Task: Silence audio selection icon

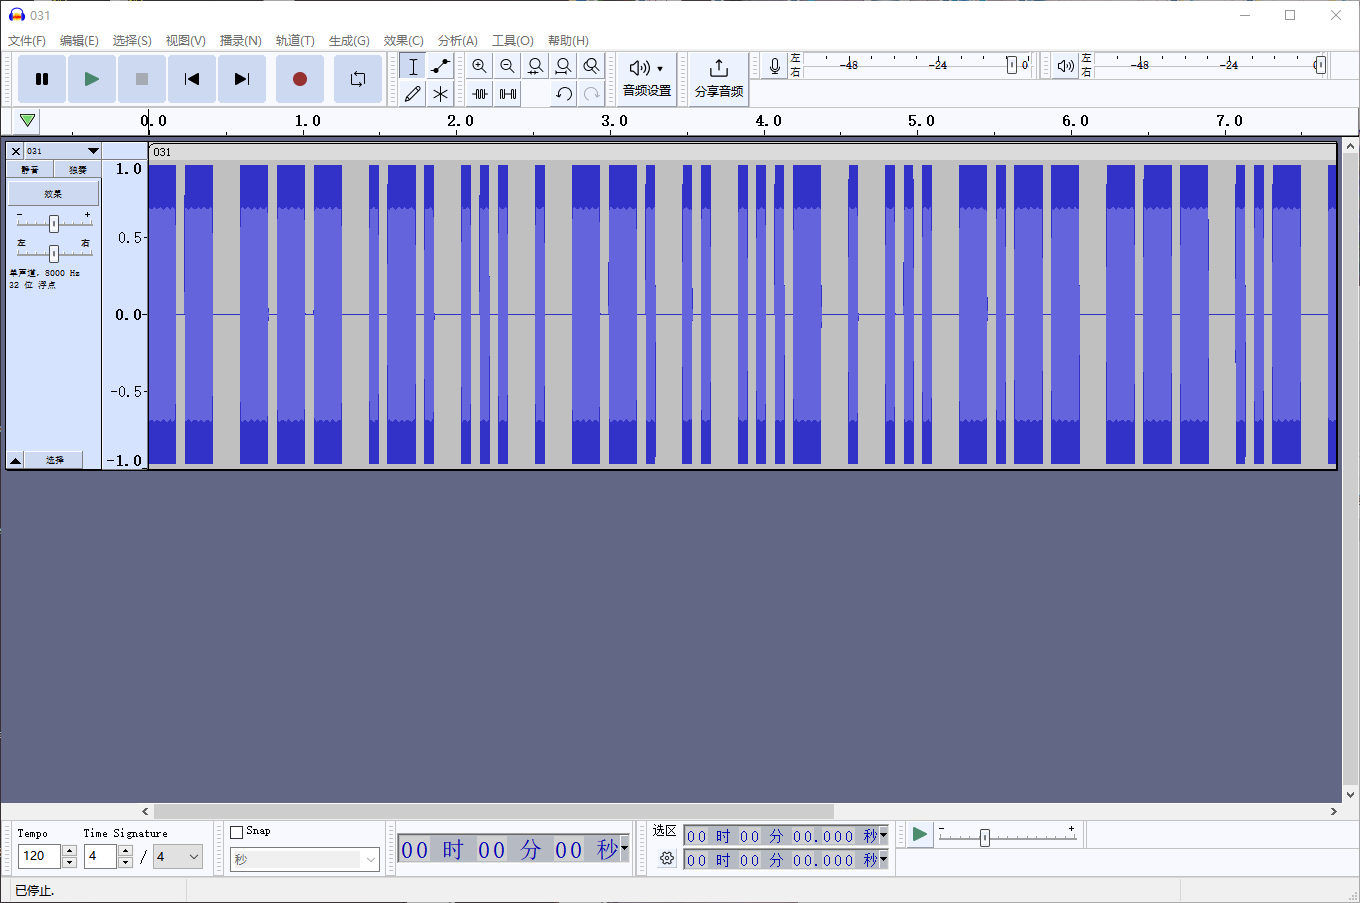Action: click(508, 94)
